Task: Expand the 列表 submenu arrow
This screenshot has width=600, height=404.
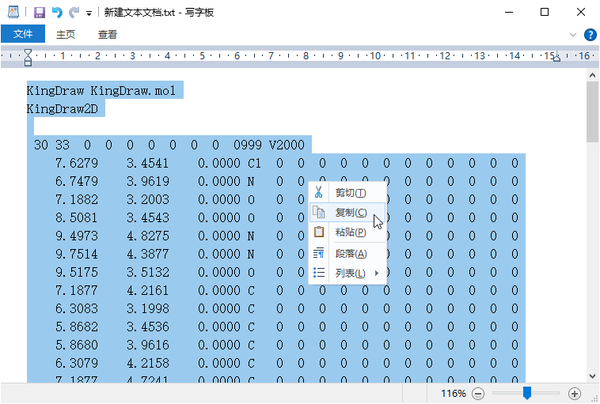Action: tap(377, 273)
